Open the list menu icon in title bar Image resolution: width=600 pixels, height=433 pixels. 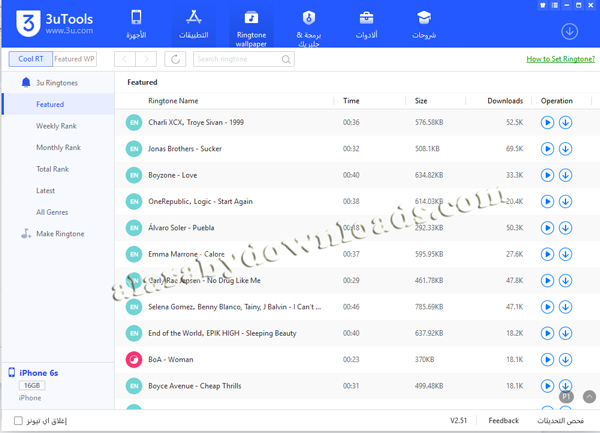tap(554, 5)
